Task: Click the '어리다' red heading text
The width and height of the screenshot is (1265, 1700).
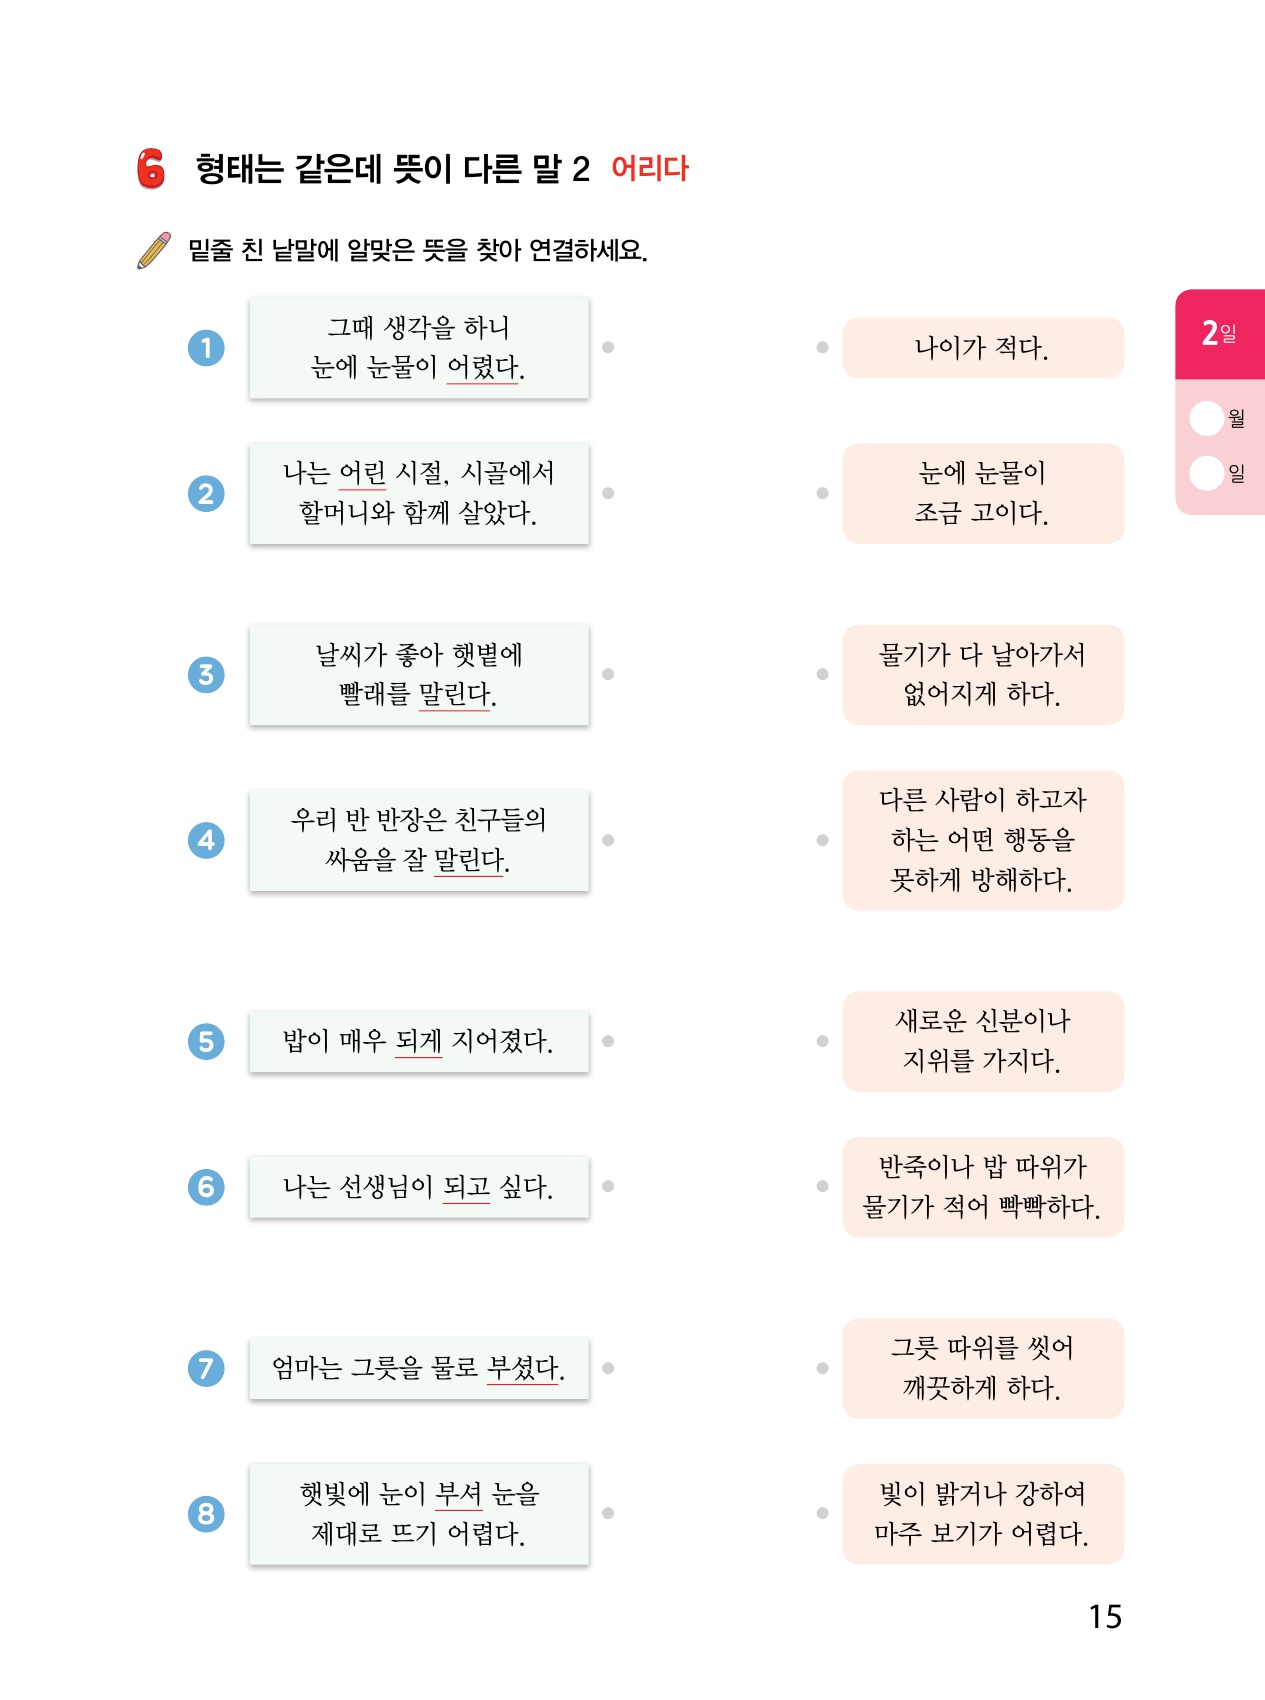Action: tap(650, 168)
